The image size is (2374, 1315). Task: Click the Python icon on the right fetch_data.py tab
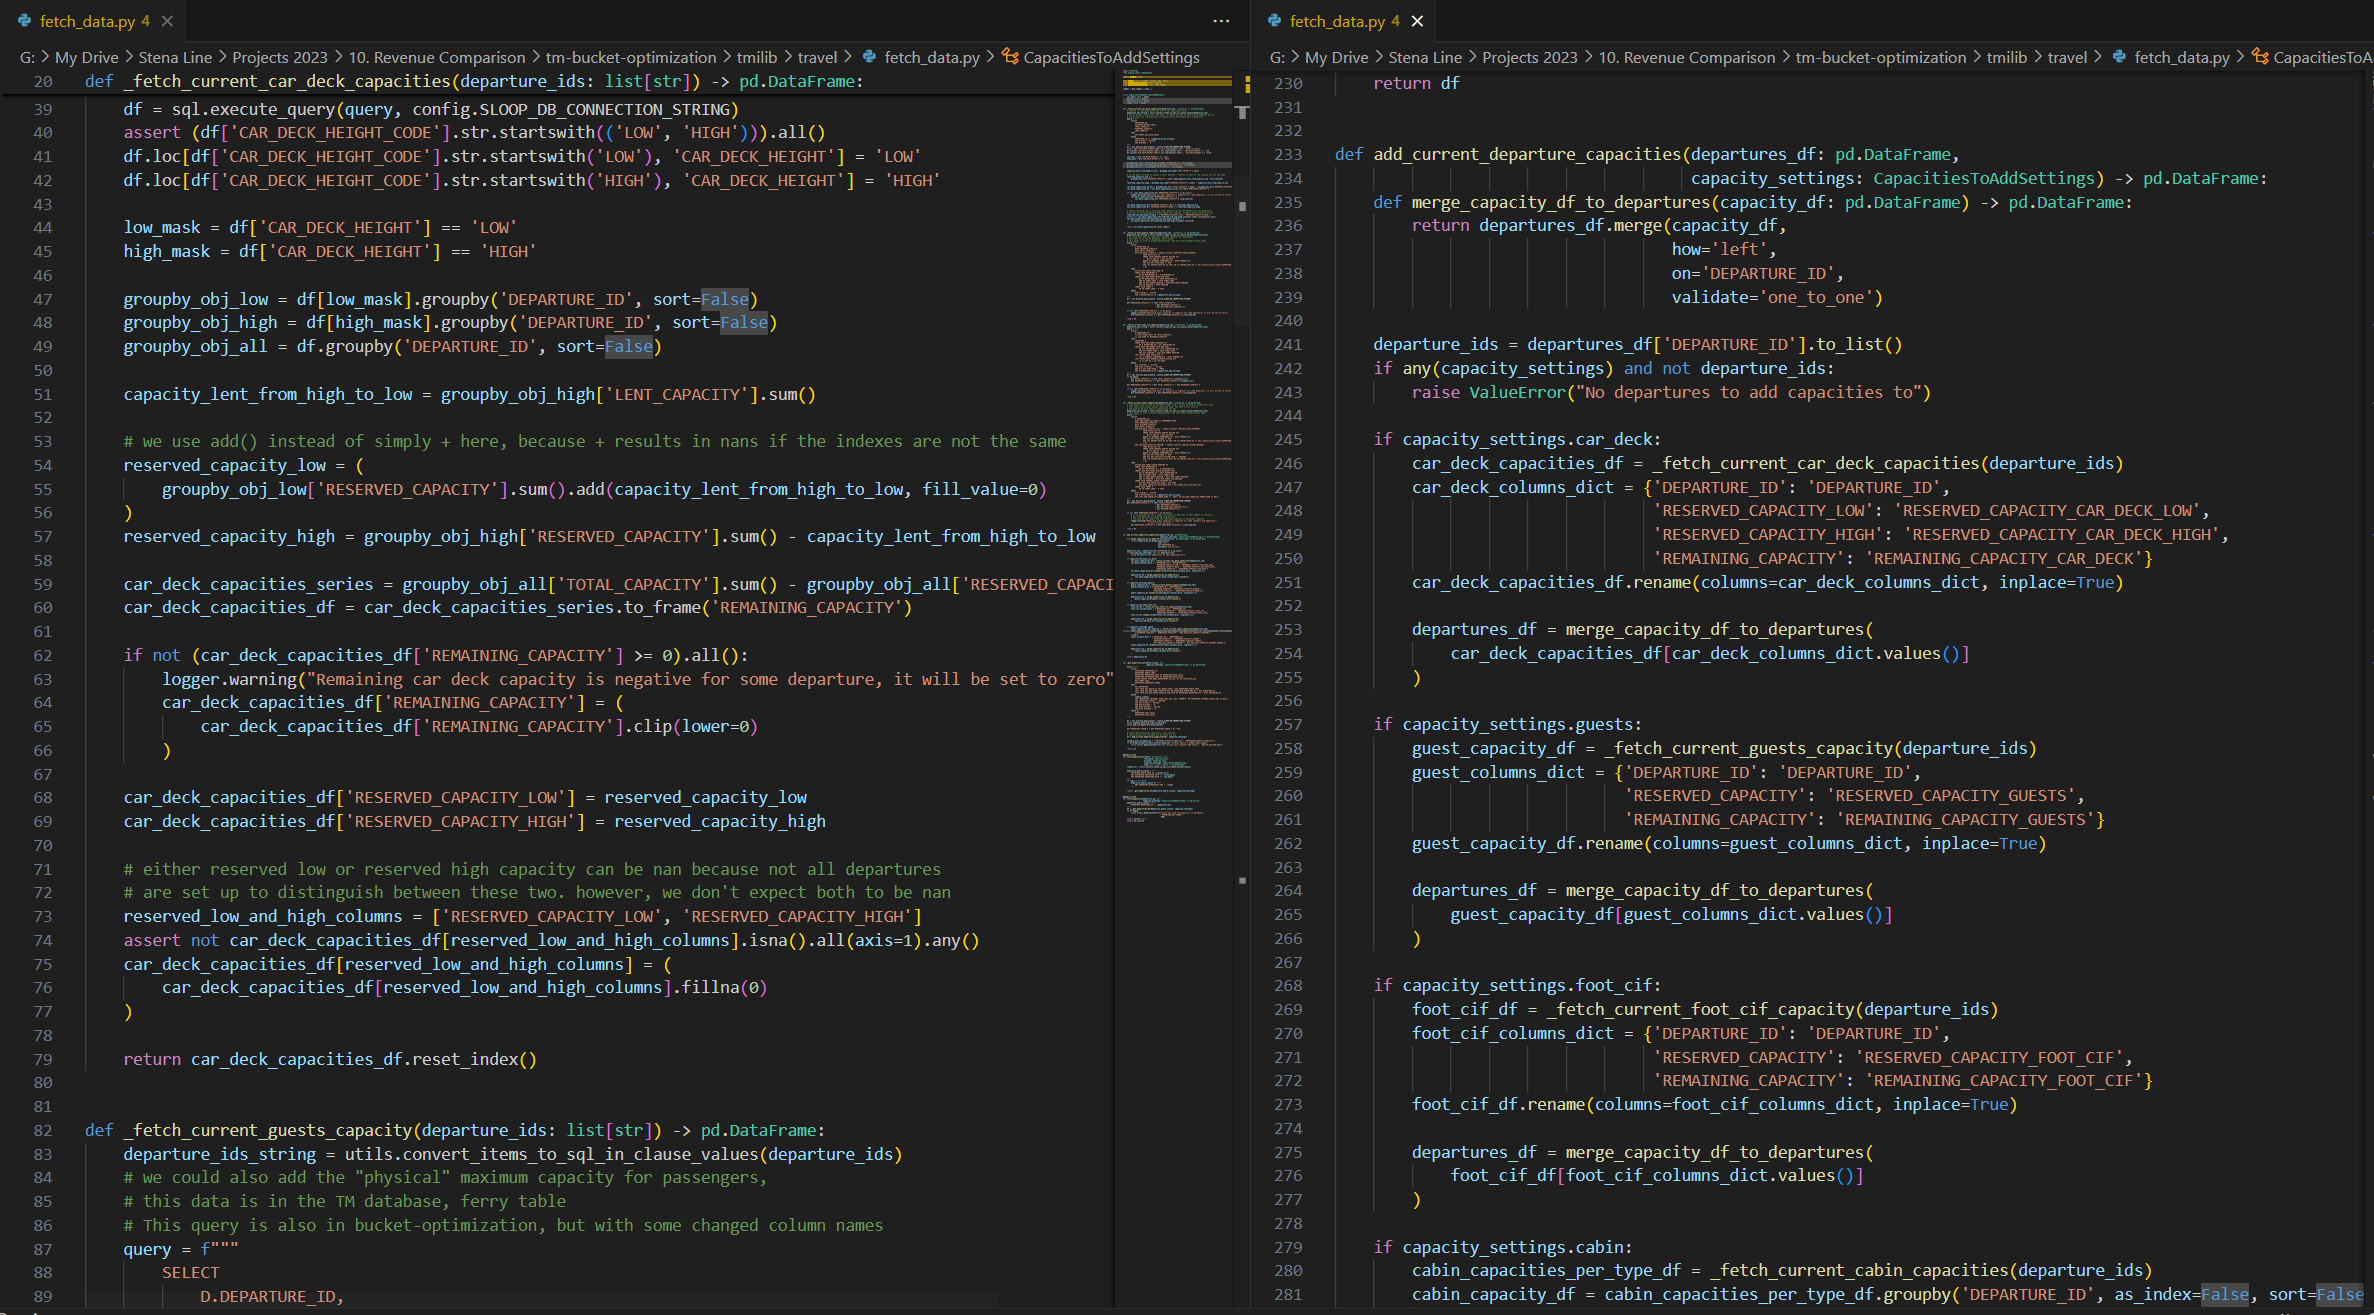[x=1272, y=20]
